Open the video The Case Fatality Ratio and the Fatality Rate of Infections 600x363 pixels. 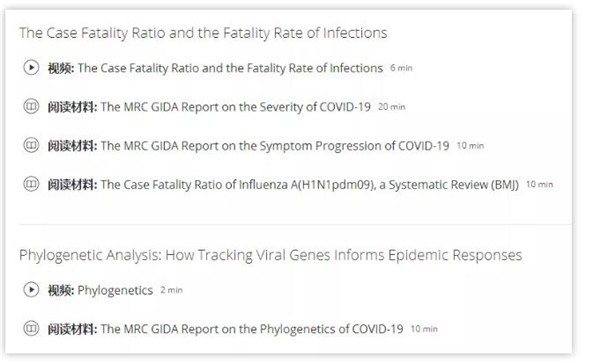(x=230, y=68)
